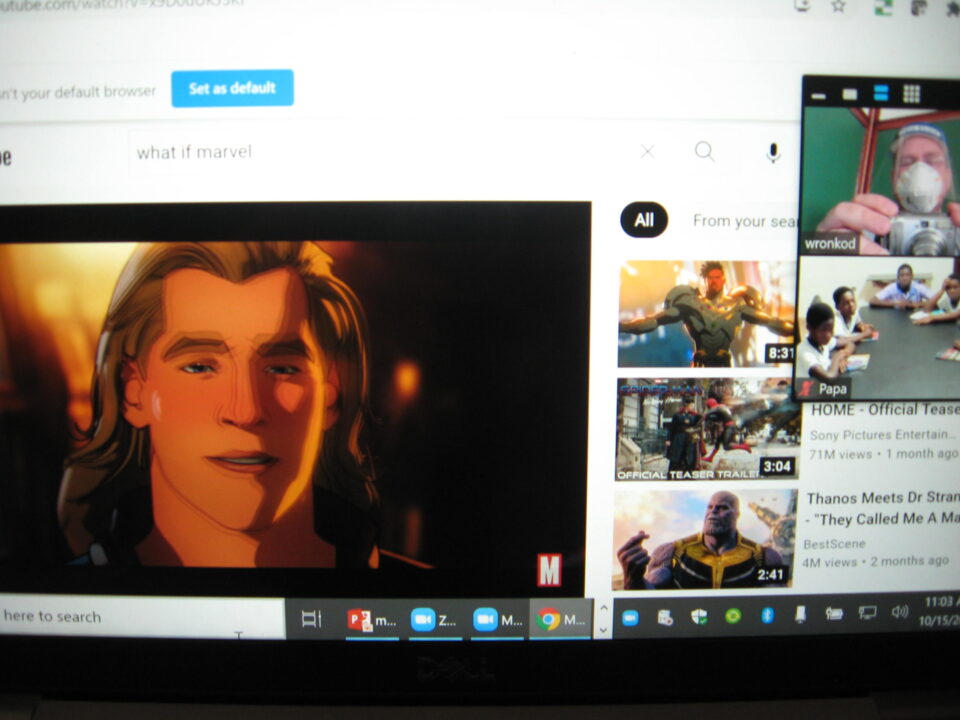Select the "All" filter chip
Image resolution: width=960 pixels, height=720 pixels.
[644, 220]
